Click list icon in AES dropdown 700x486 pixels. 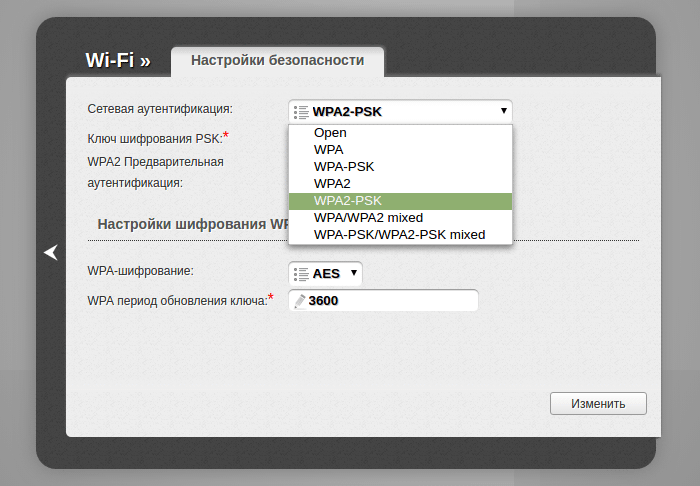point(301,274)
